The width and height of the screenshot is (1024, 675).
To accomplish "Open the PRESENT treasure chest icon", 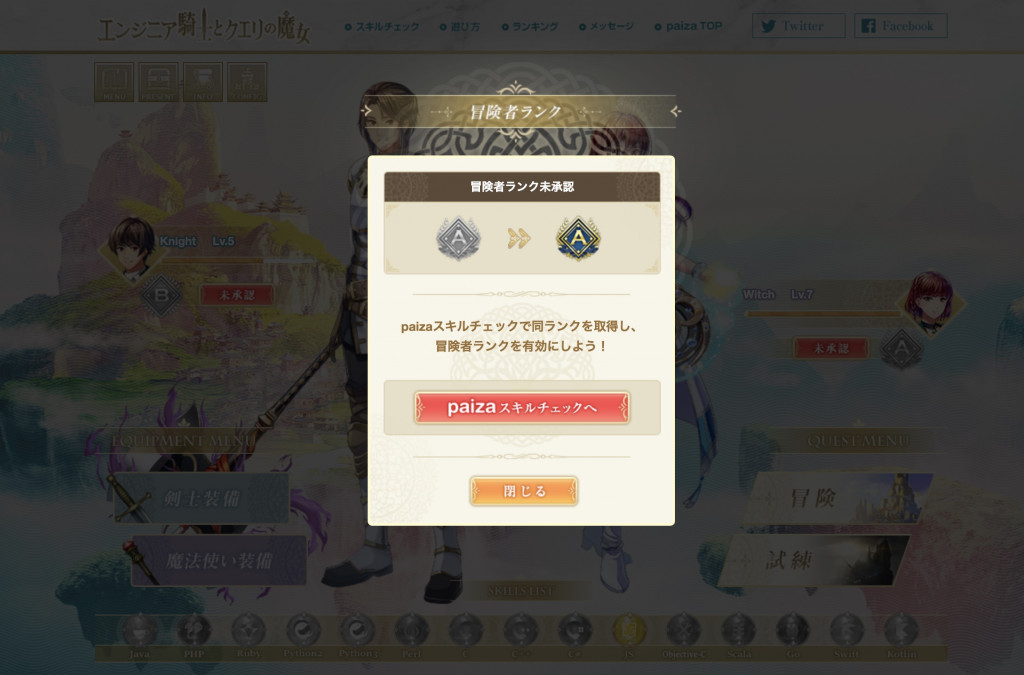I will pyautogui.click(x=159, y=82).
